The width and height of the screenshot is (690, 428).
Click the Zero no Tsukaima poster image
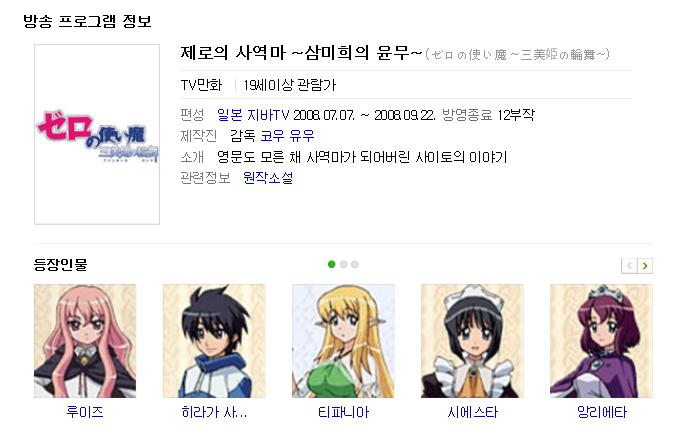tap(97, 134)
